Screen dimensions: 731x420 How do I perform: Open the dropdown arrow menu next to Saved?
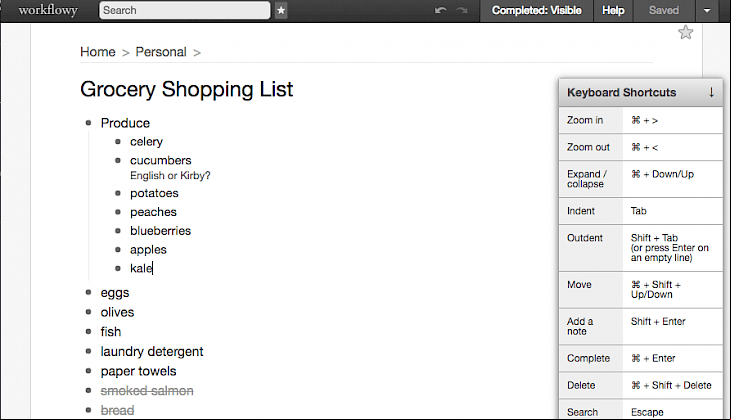[x=707, y=10]
